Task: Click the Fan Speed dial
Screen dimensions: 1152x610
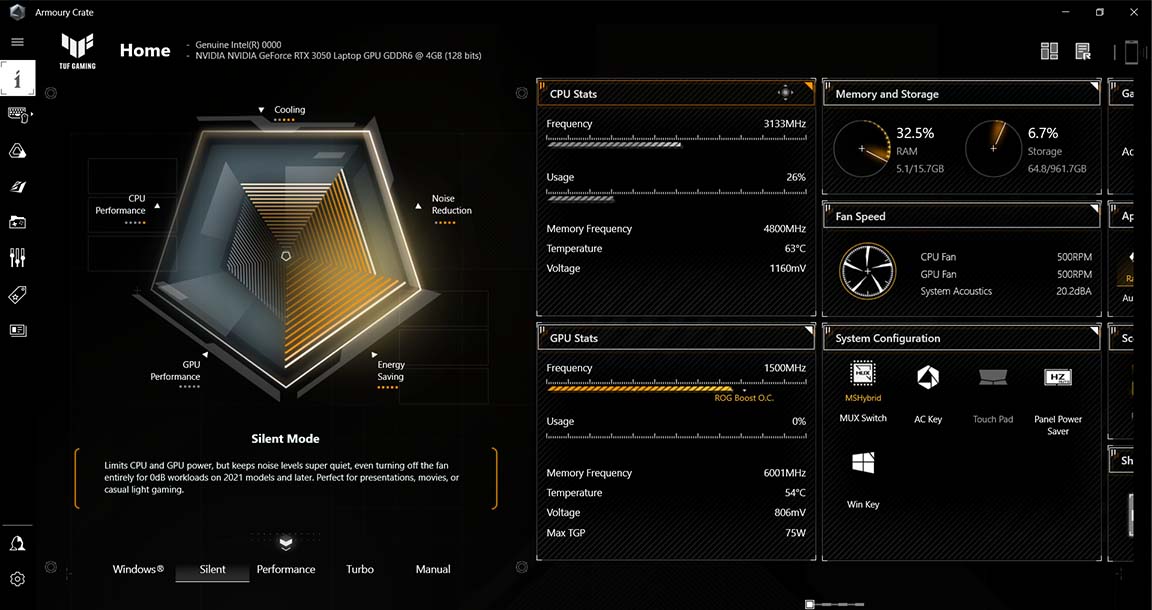Action: tap(868, 271)
